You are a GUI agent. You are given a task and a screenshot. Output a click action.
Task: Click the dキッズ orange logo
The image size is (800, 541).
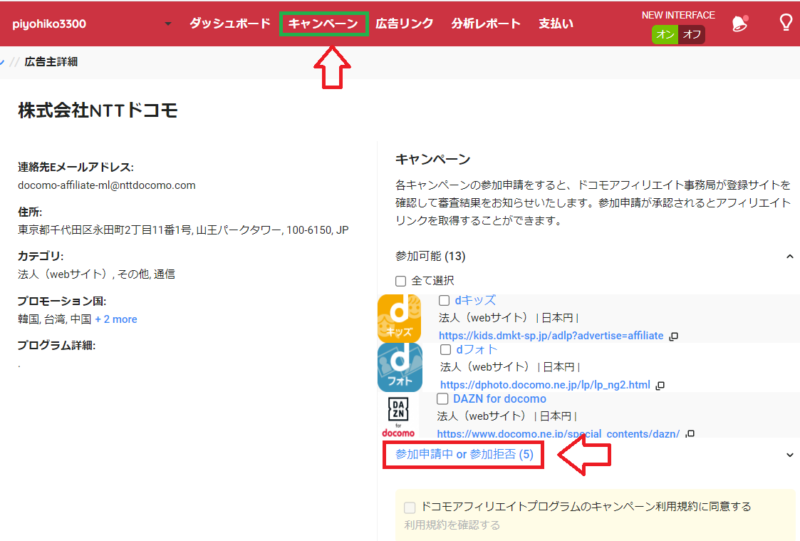point(399,318)
